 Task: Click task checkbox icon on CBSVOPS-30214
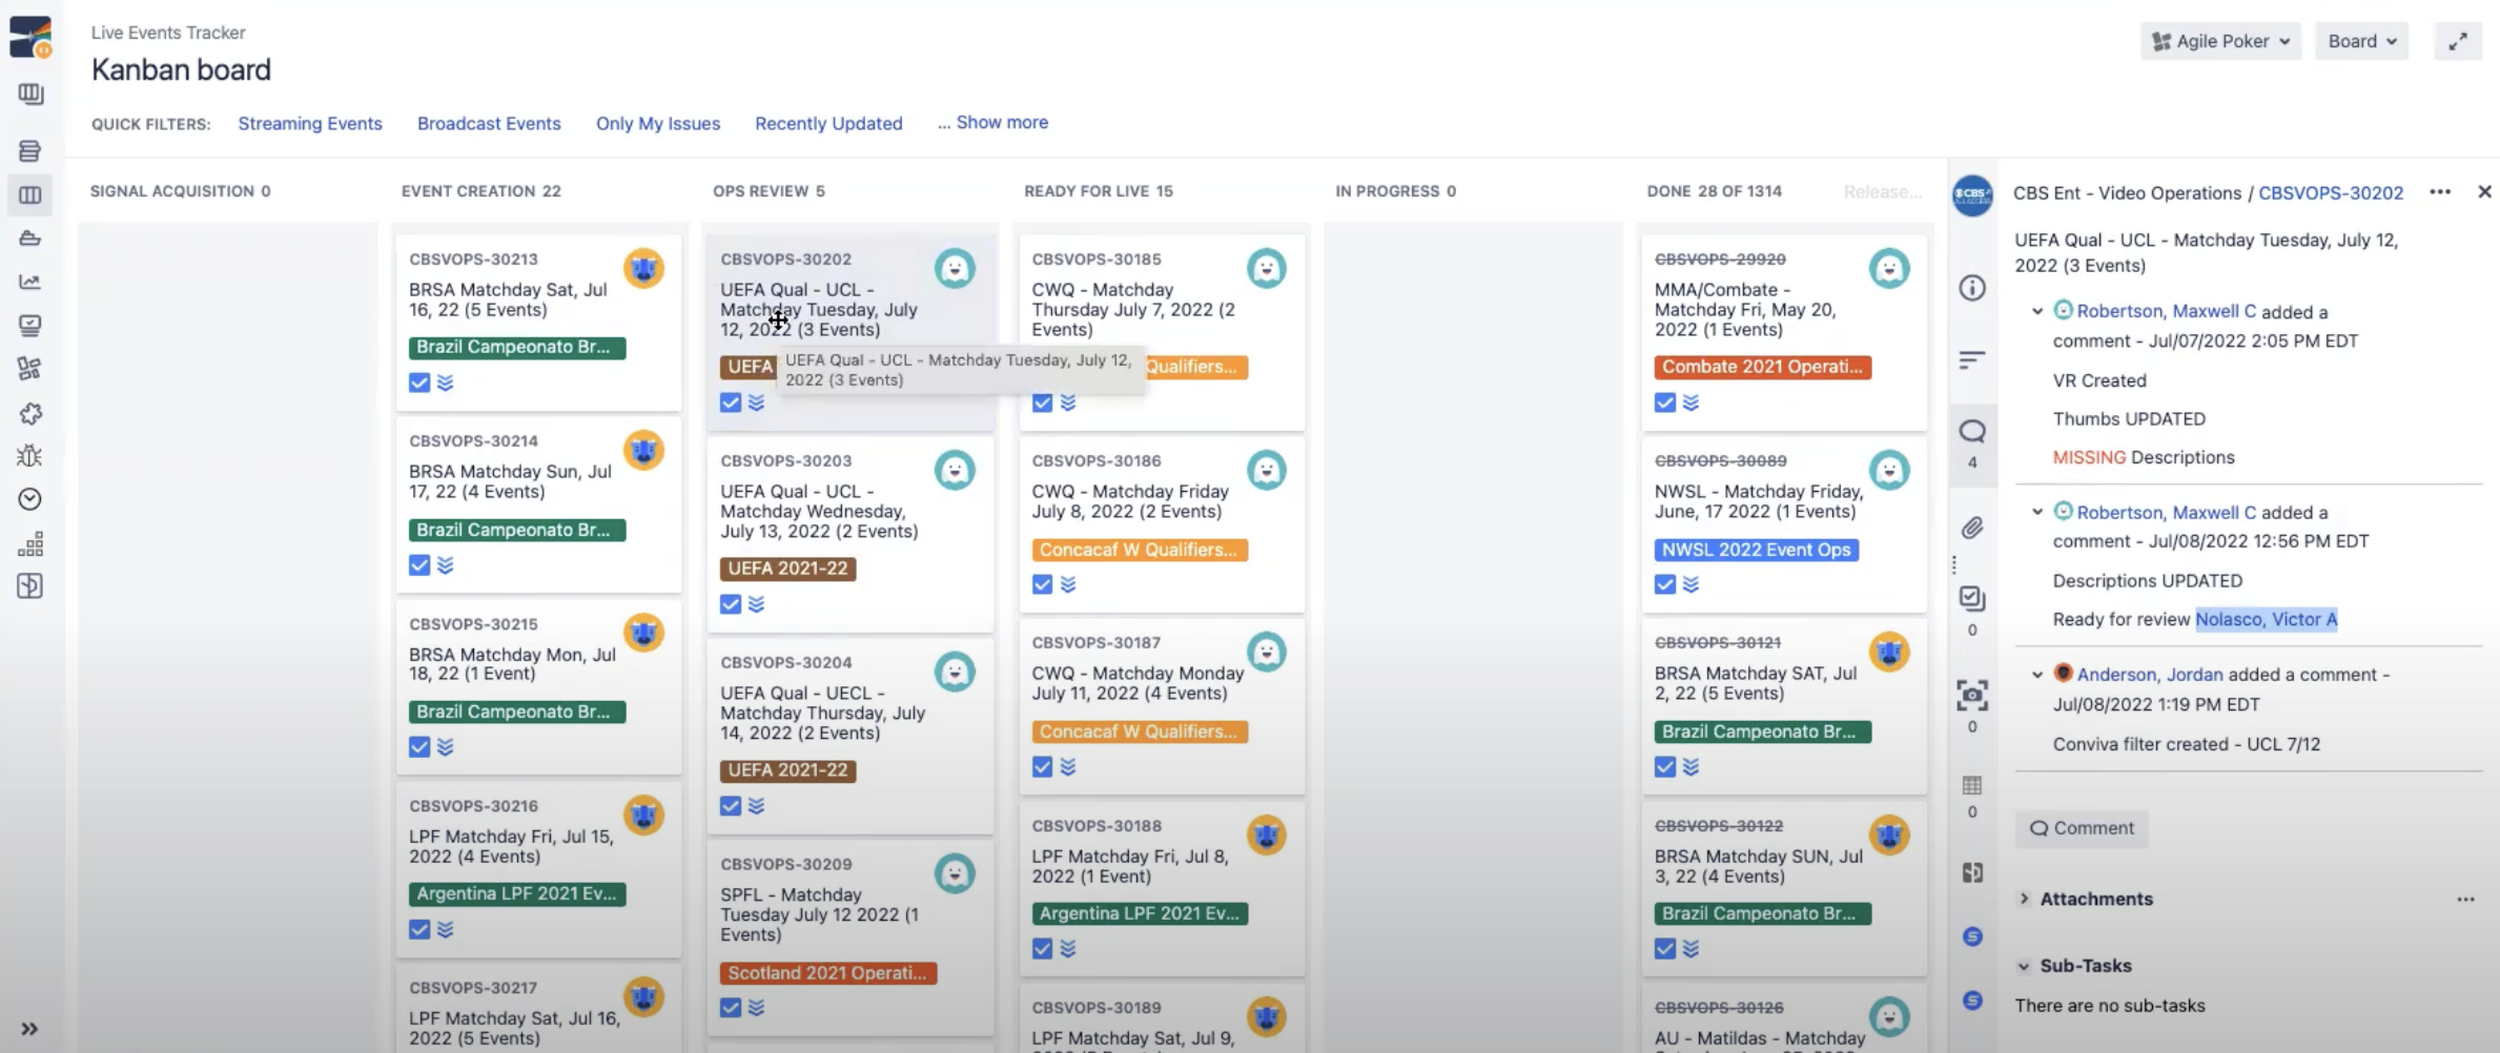pos(419,565)
